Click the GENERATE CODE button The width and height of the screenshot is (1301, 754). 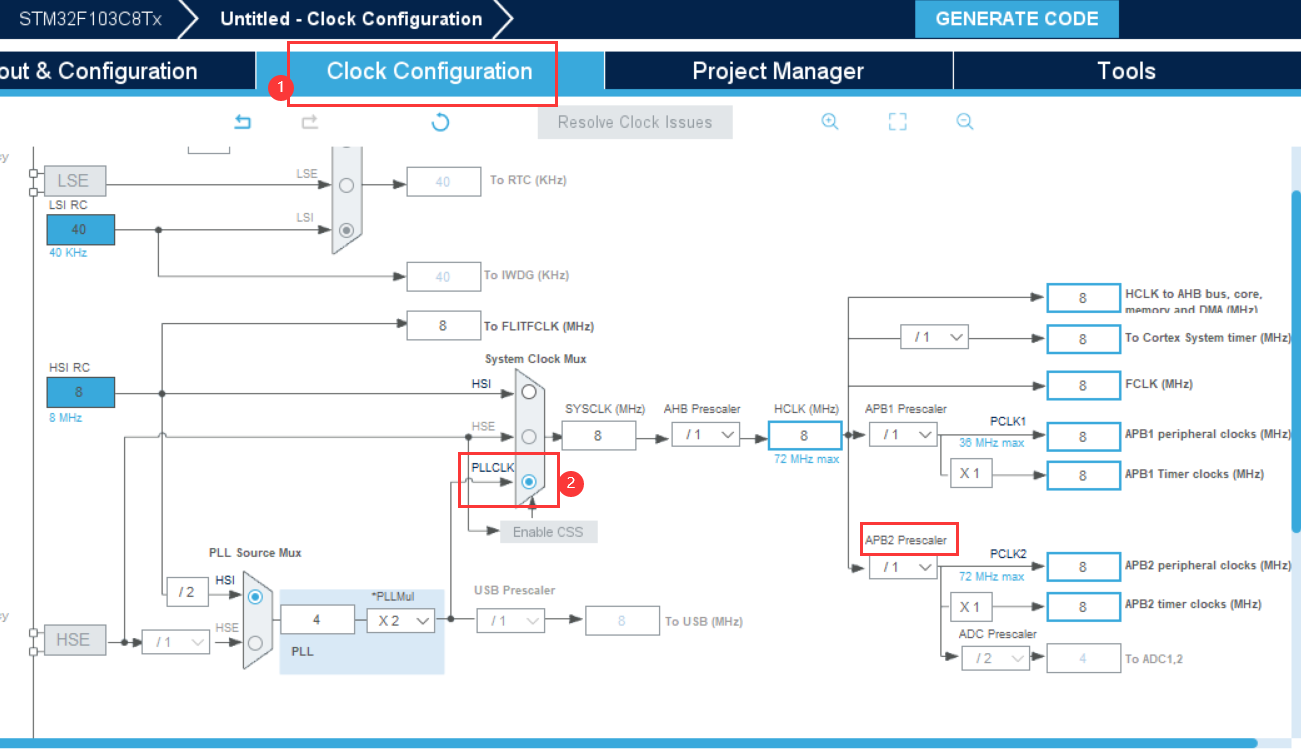pyautogui.click(x=1017, y=19)
